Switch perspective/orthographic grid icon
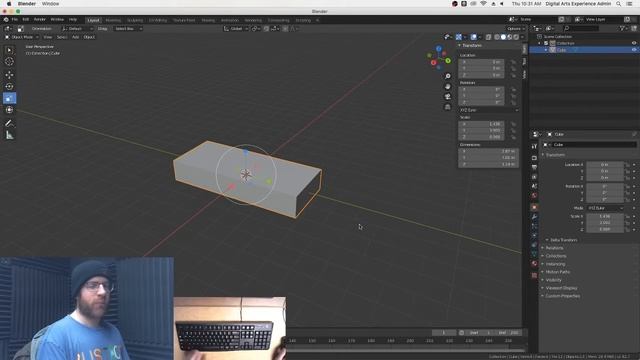The width and height of the screenshot is (640, 360). point(448,107)
